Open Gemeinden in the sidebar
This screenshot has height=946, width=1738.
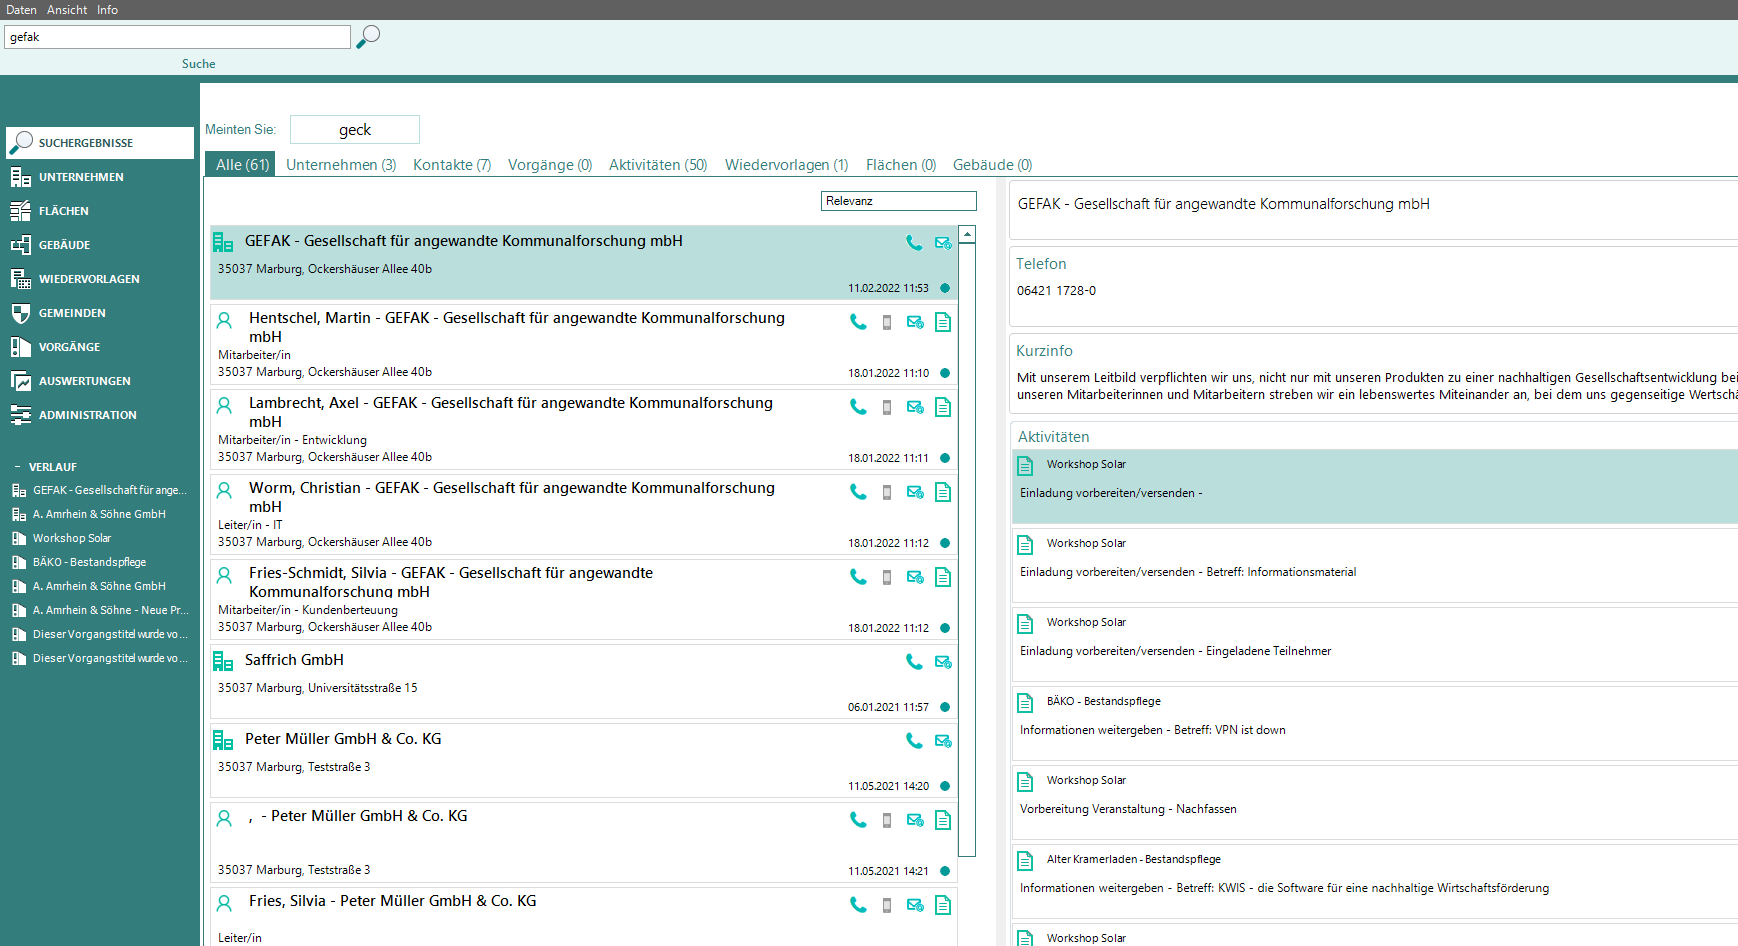coord(72,313)
